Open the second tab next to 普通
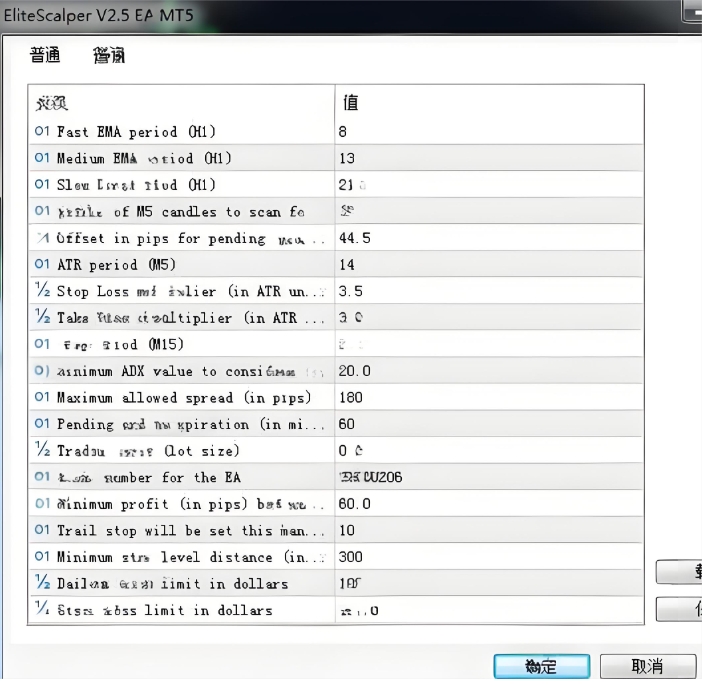This screenshot has width=702, height=684. click(109, 56)
